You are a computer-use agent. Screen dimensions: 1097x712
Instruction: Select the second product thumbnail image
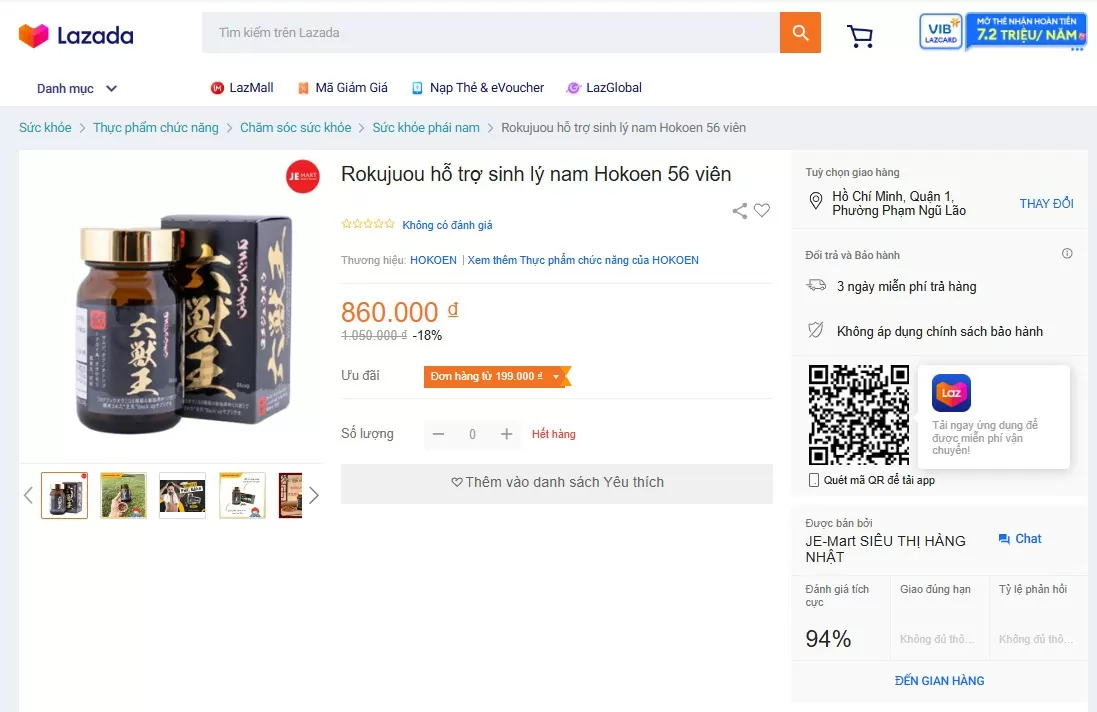[123, 495]
